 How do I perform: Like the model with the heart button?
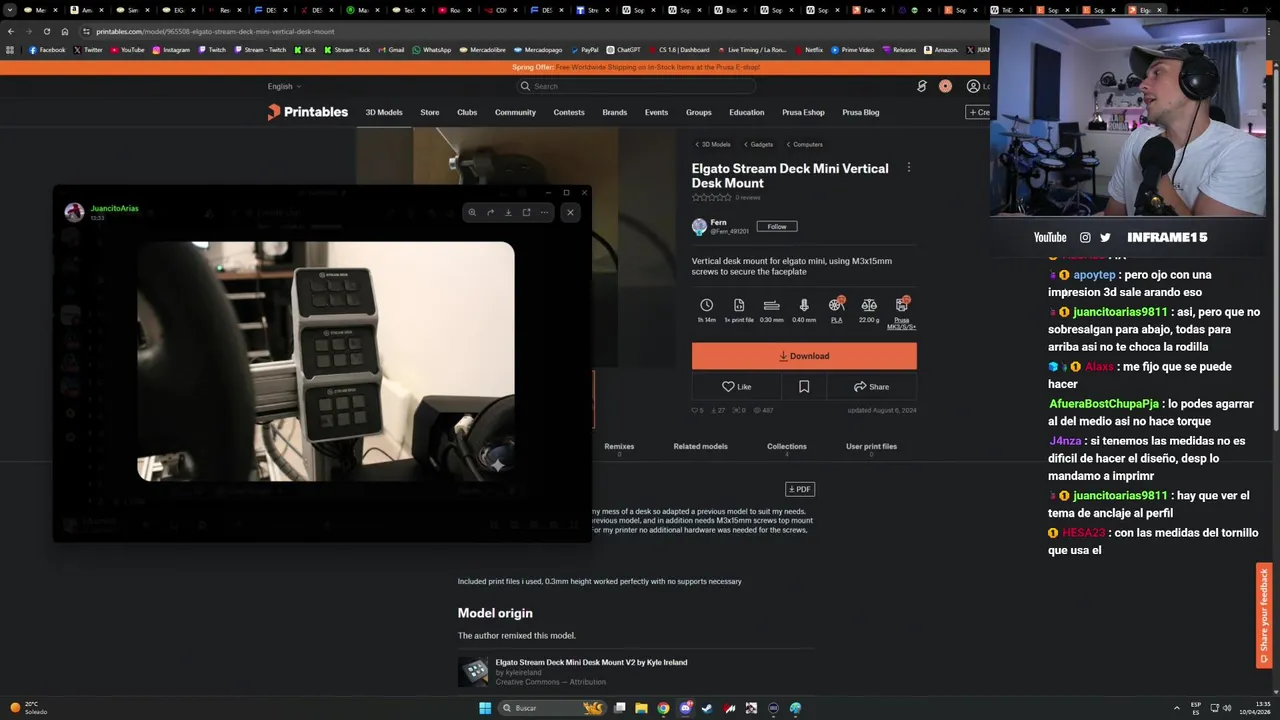(x=736, y=387)
